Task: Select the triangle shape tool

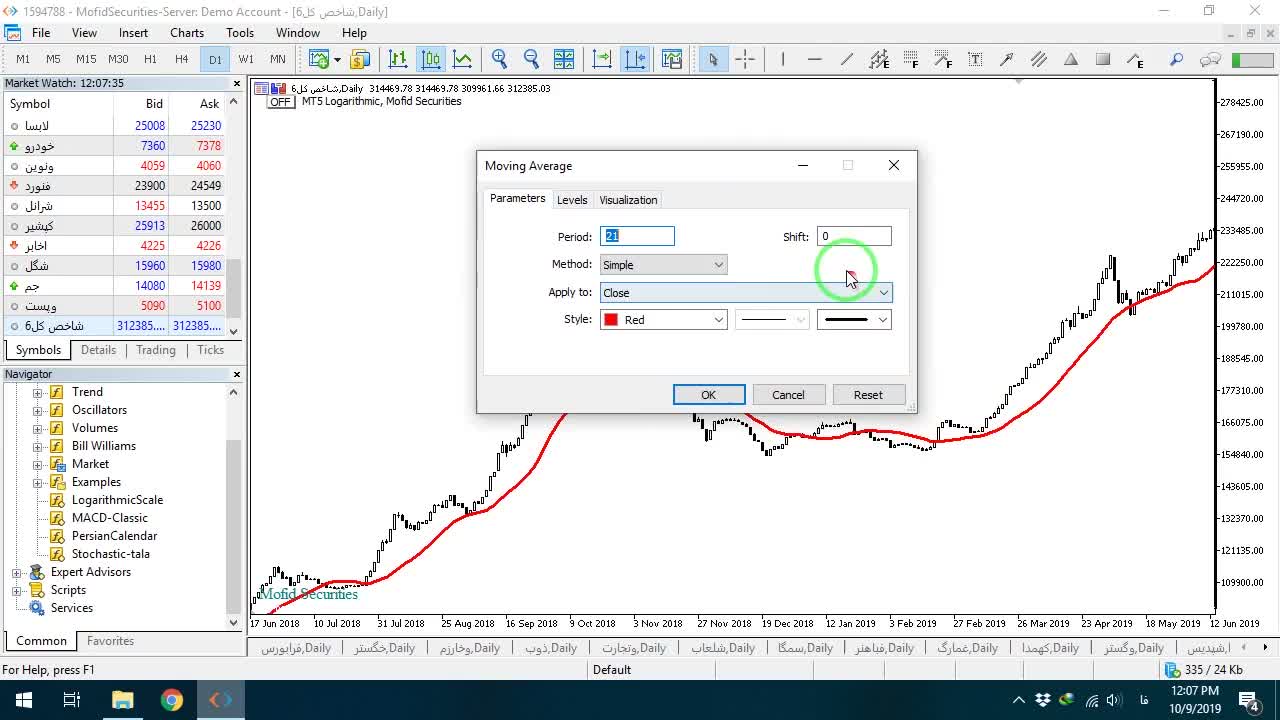Action: 1071,59
